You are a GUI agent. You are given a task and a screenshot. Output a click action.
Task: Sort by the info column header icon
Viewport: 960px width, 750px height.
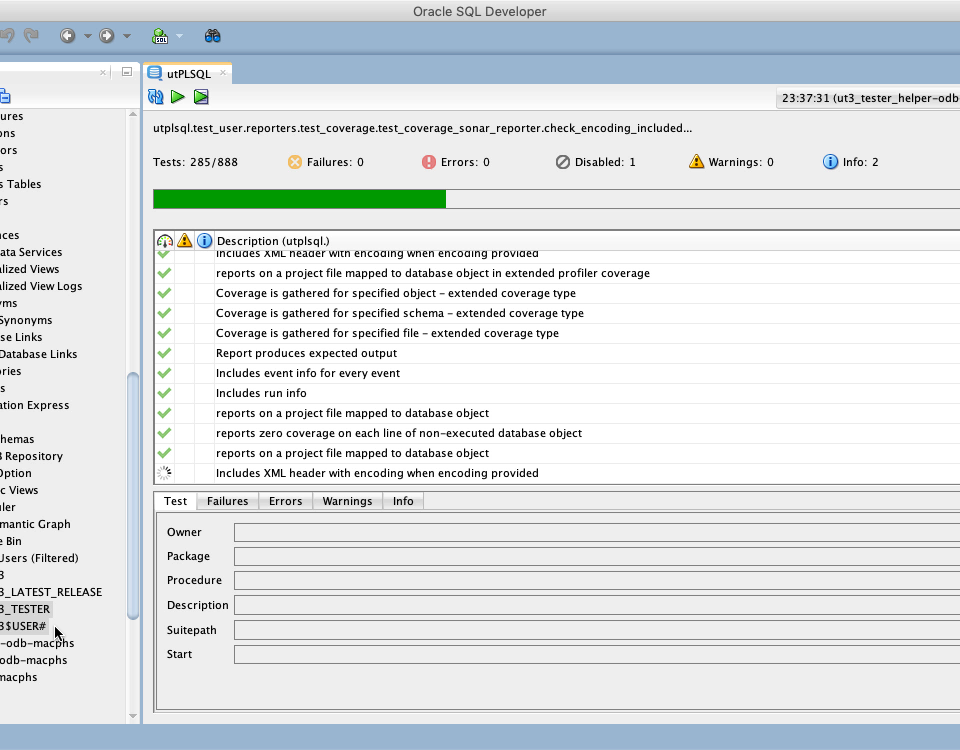[204, 241]
